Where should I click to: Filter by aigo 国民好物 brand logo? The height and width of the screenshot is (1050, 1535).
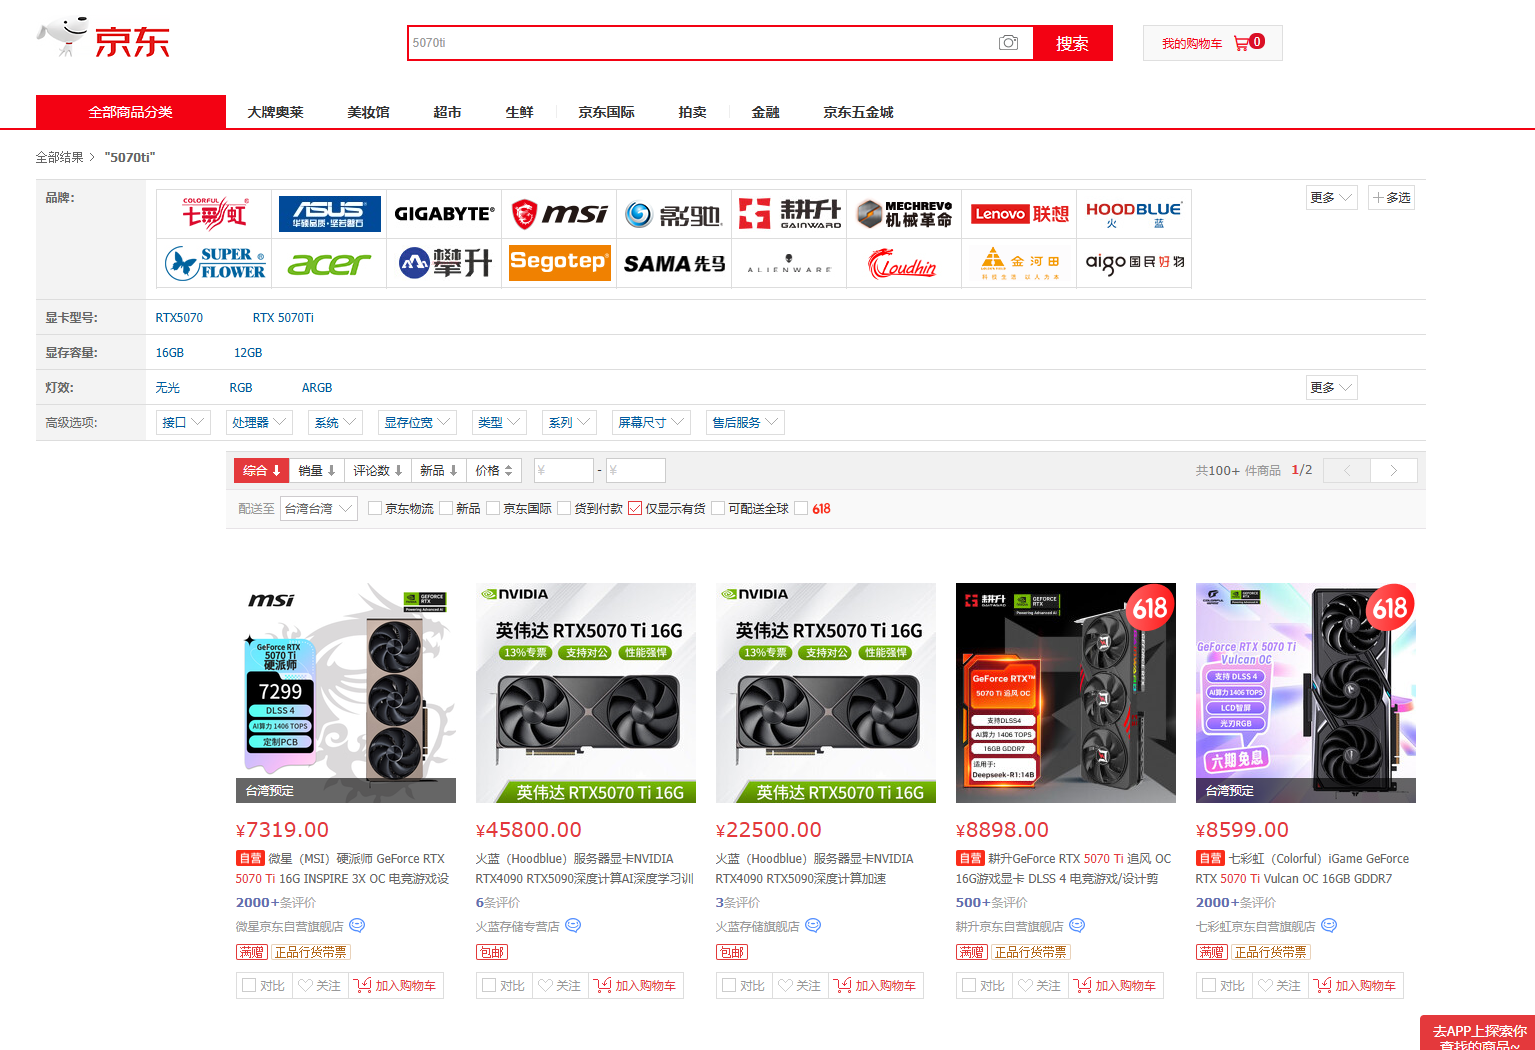1134,263
